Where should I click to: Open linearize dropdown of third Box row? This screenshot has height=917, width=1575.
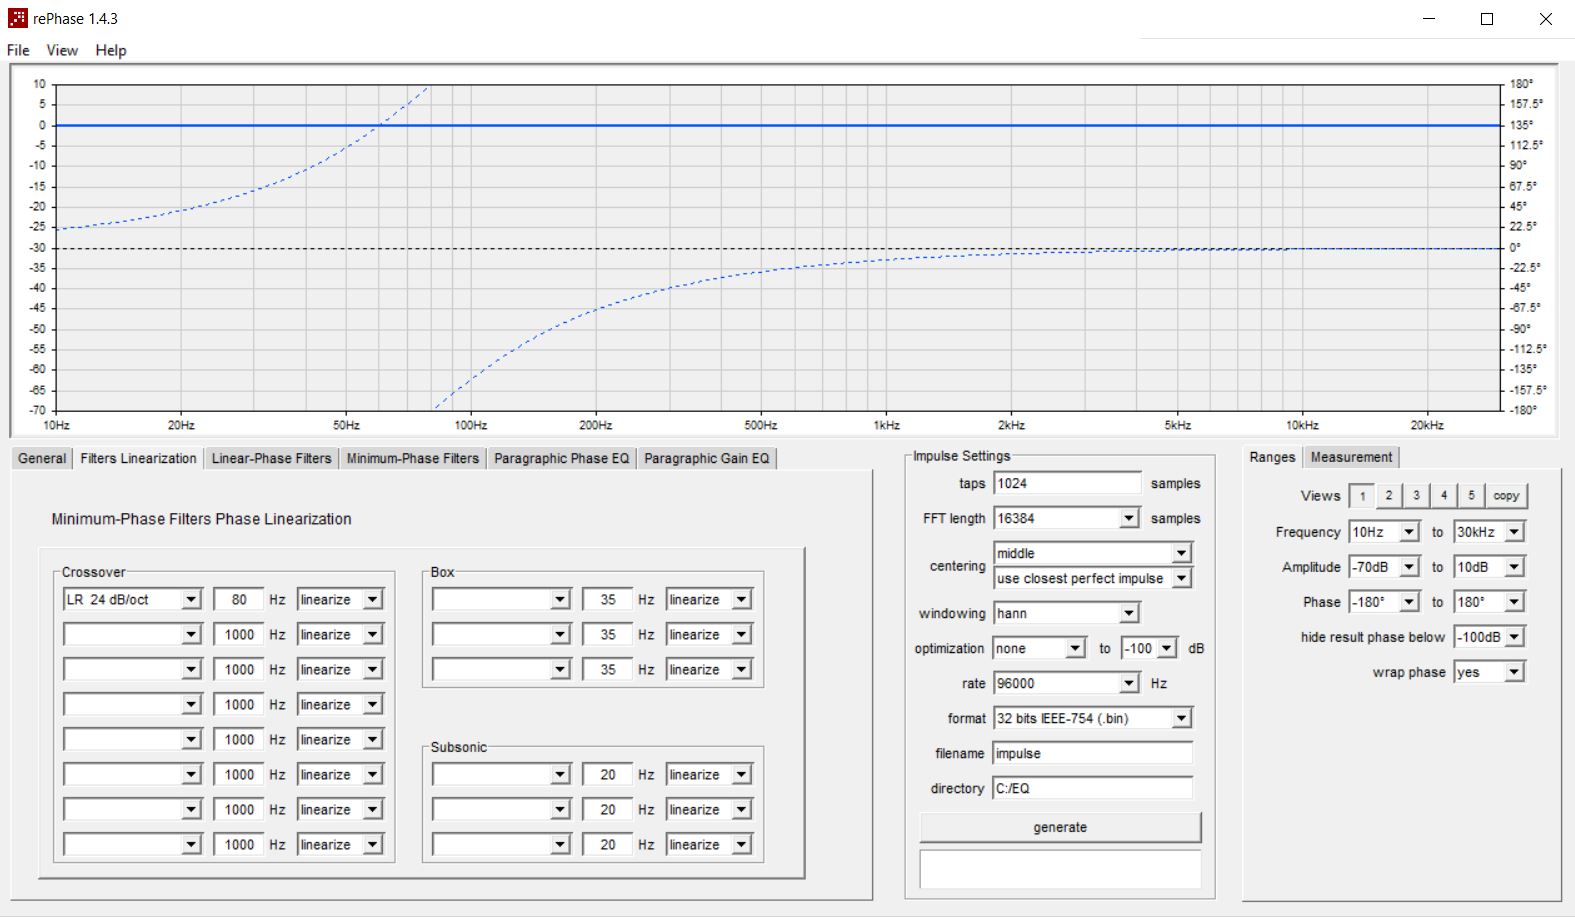(x=710, y=669)
